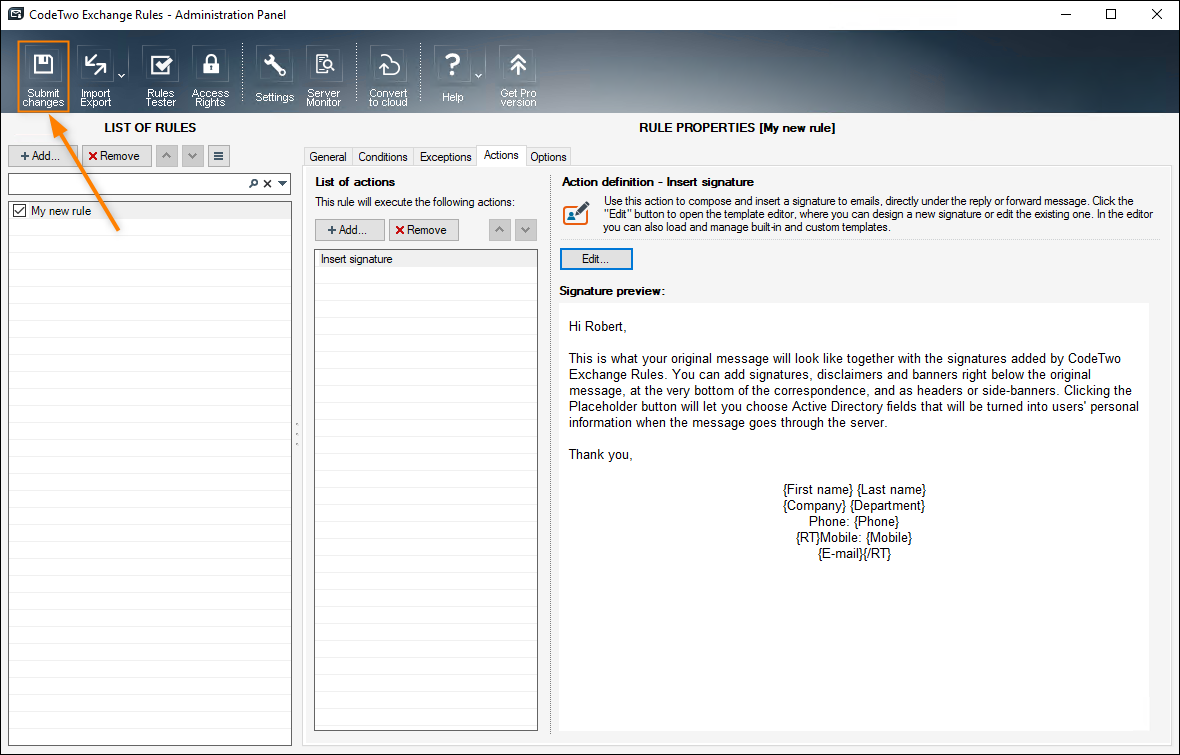
Task: Switch to the Exceptions tab
Action: (x=446, y=157)
